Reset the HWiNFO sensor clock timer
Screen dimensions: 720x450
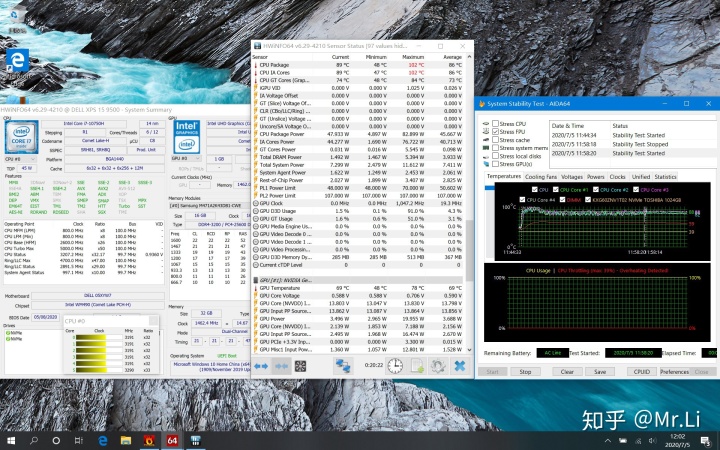(394, 366)
